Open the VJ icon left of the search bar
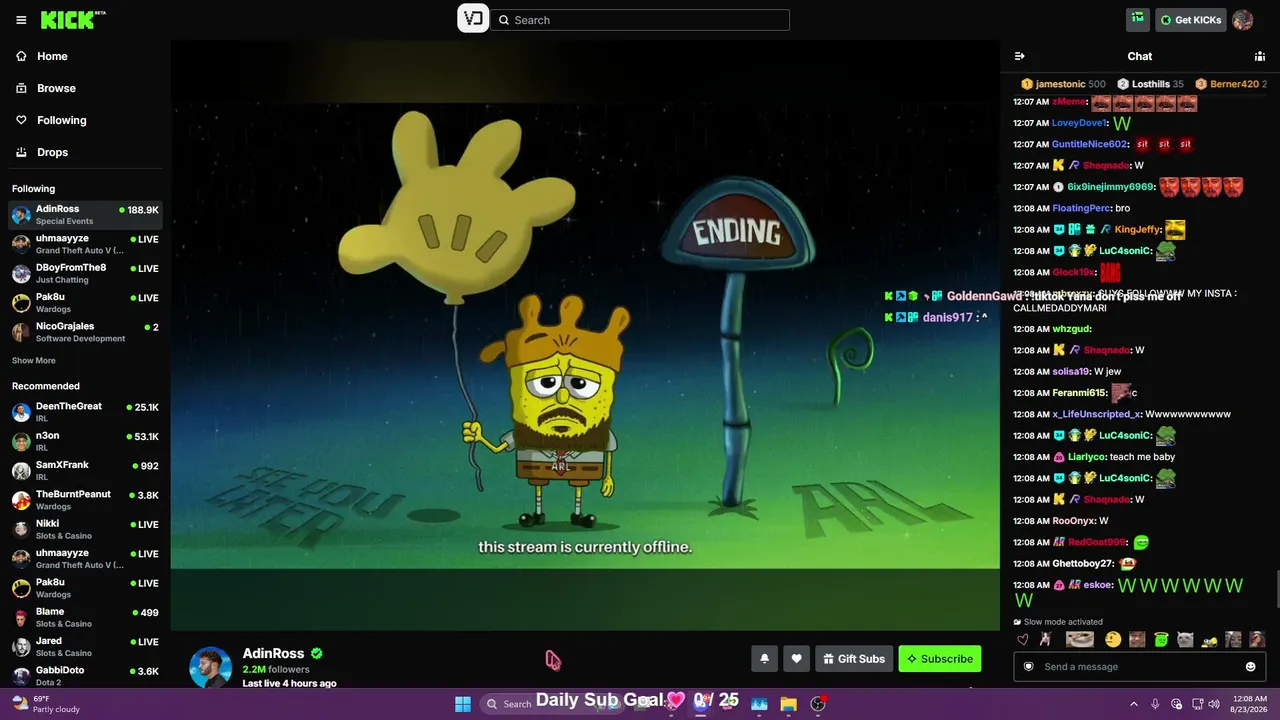The height and width of the screenshot is (720, 1280). [x=473, y=19]
